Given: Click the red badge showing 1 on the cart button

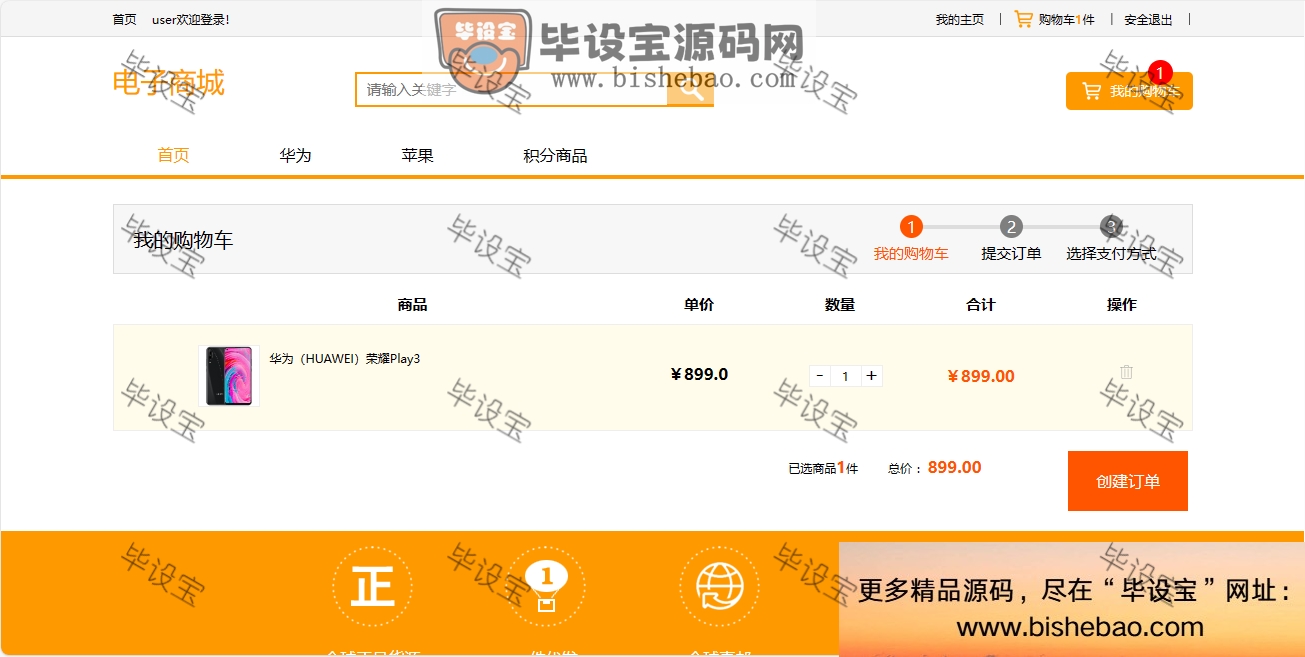Looking at the screenshot, I should [1160, 72].
